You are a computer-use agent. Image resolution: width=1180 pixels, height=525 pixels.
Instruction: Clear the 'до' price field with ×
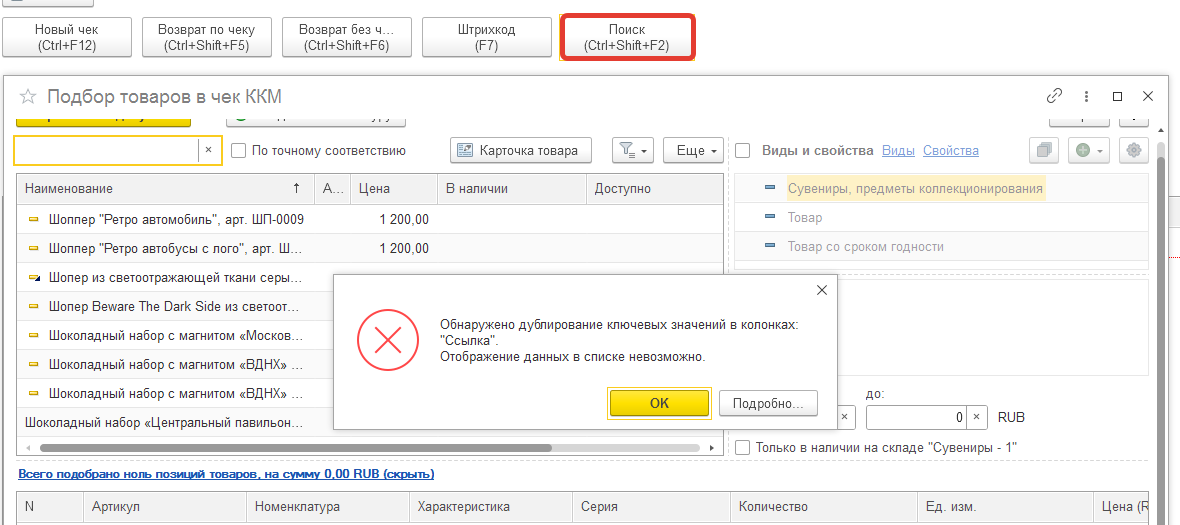tap(976, 417)
